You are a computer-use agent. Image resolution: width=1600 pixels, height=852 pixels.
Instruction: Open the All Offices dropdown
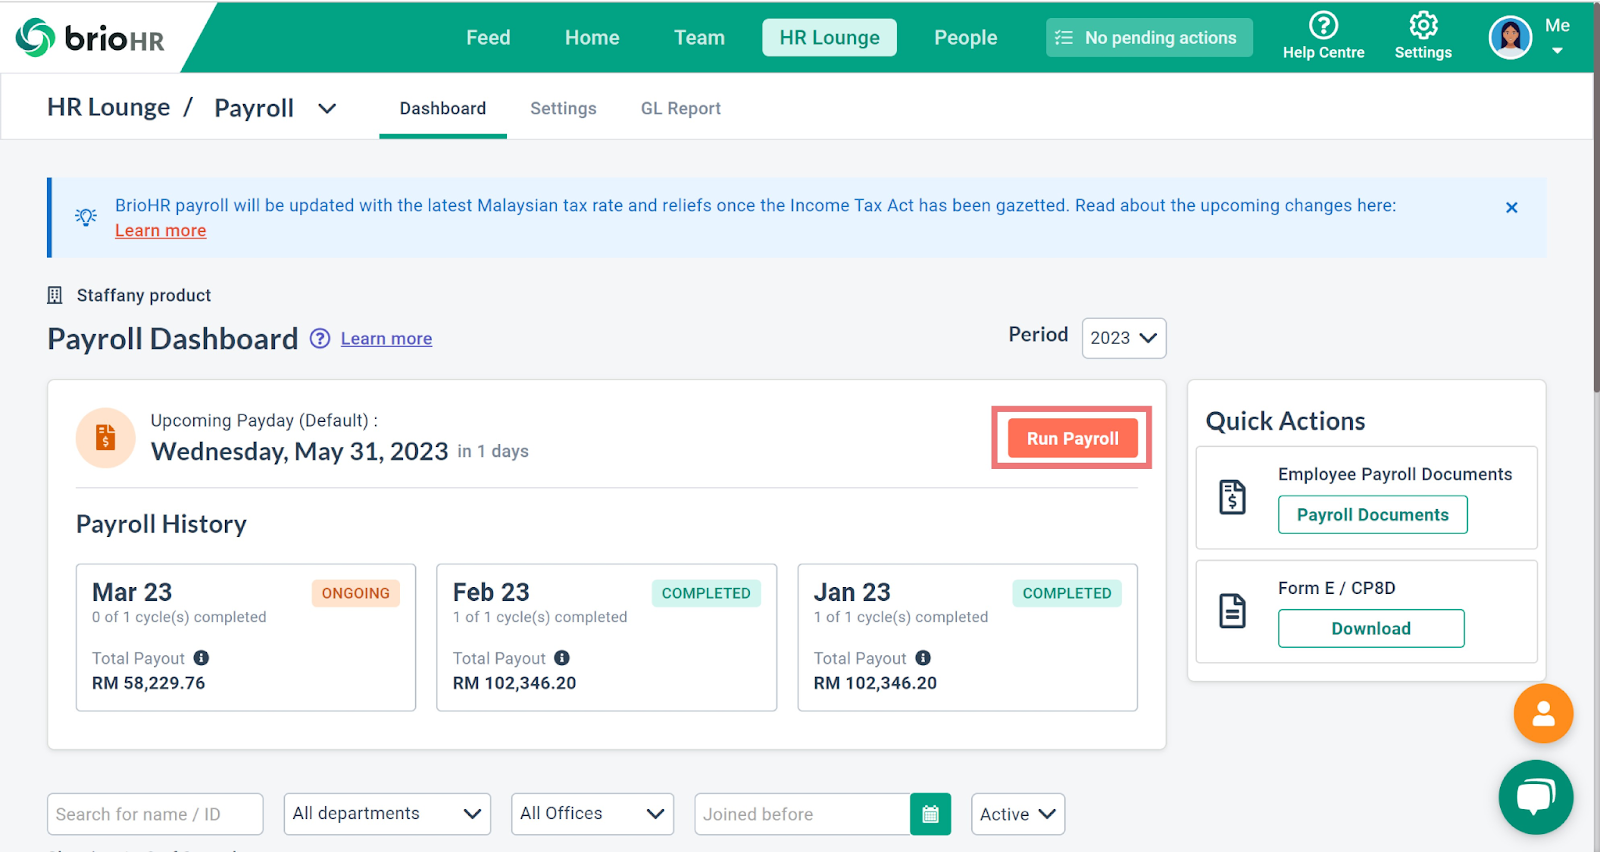point(592,814)
